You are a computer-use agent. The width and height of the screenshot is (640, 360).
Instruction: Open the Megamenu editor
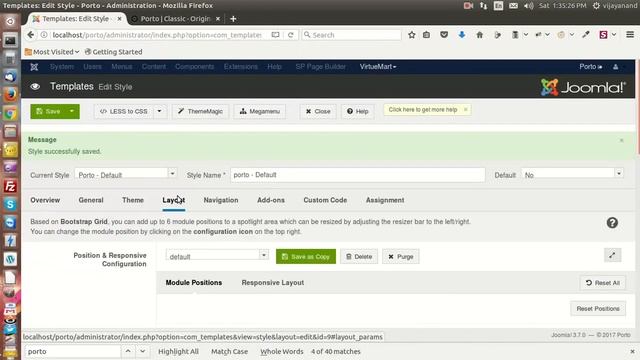coord(260,111)
